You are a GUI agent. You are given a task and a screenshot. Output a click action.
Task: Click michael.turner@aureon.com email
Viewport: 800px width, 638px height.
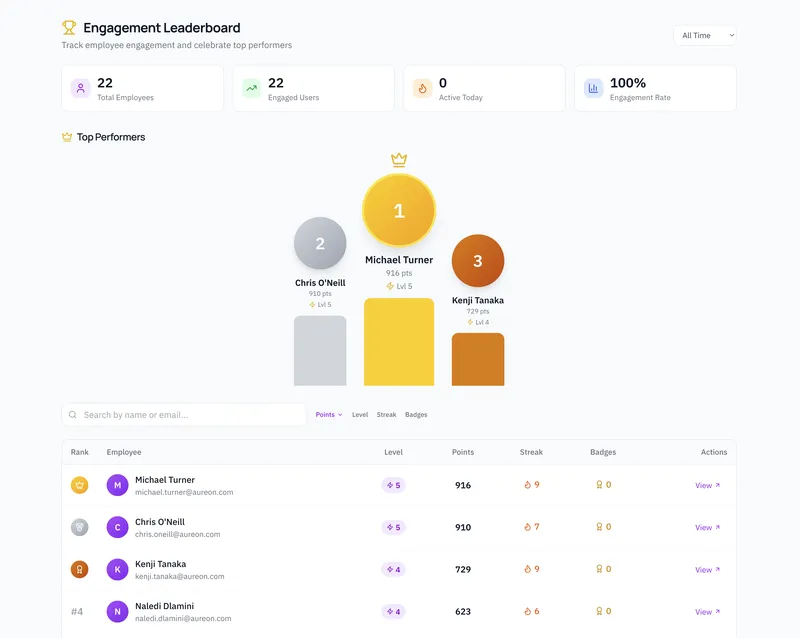(184, 493)
